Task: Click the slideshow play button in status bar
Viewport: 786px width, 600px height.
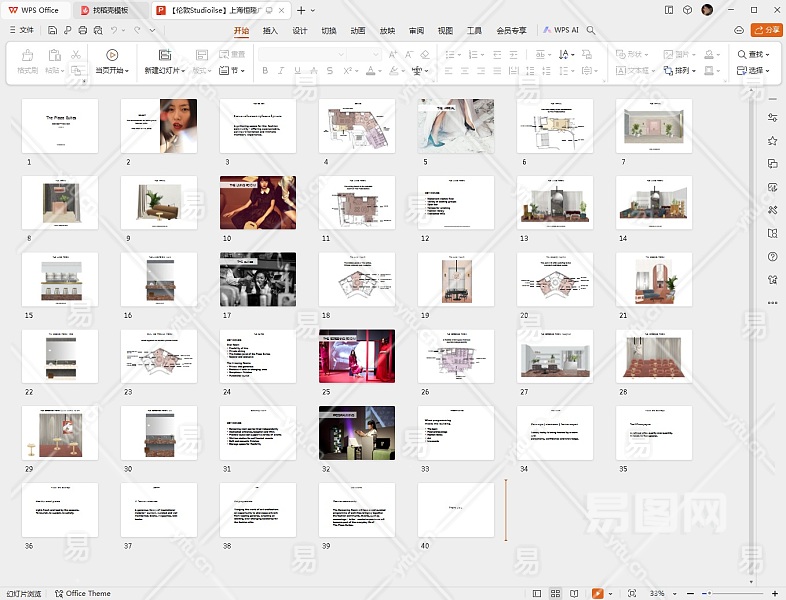Action: tap(597, 593)
